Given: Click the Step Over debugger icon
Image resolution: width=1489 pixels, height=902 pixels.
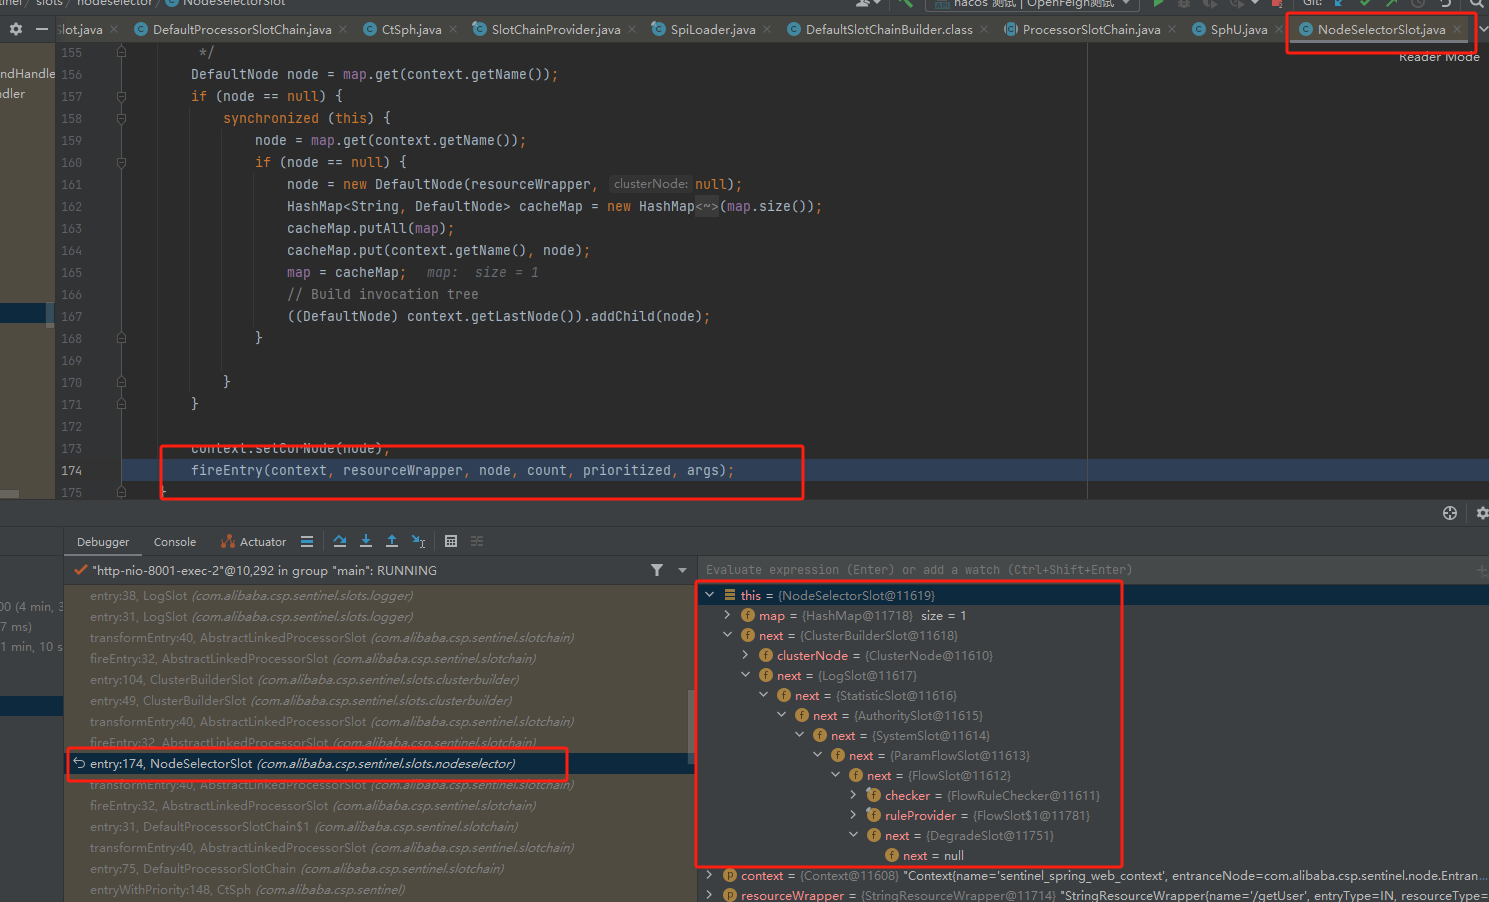Looking at the screenshot, I should coord(340,541).
